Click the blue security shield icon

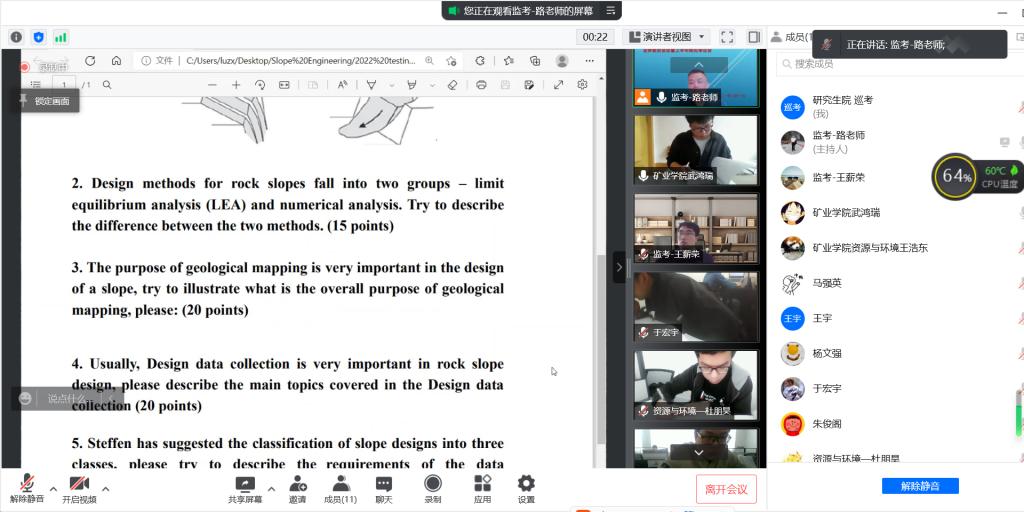[x=39, y=37]
